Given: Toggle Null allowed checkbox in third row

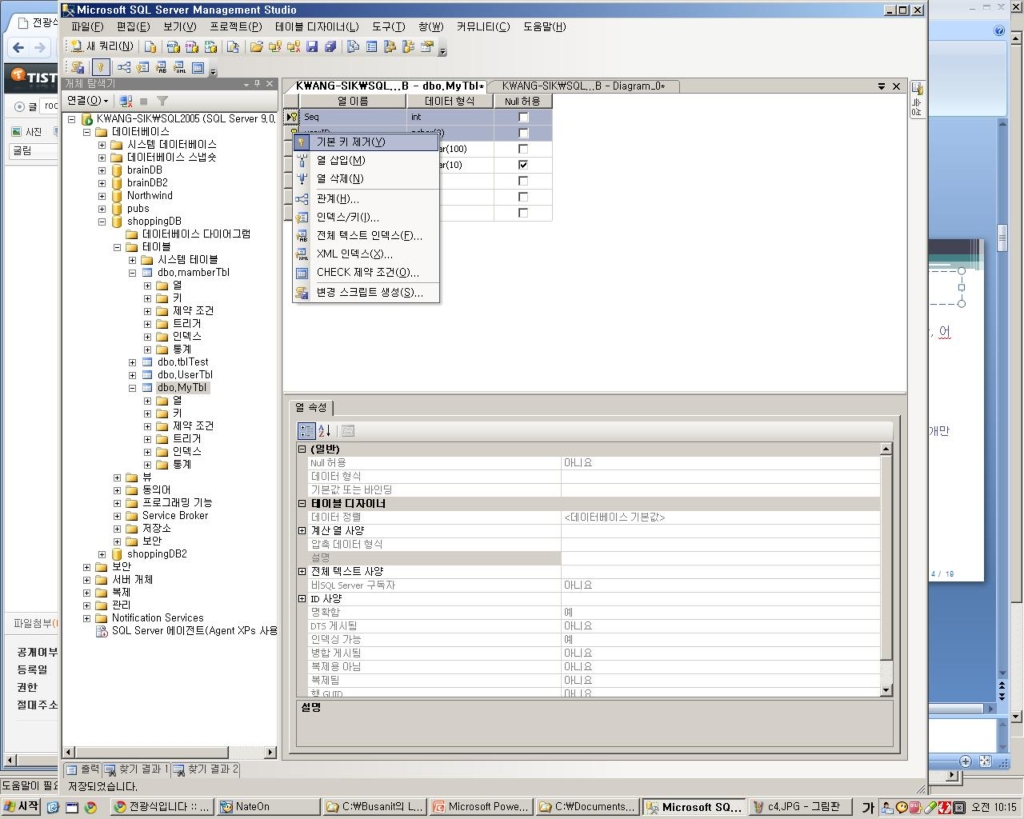Looking at the screenshot, I should (x=523, y=149).
